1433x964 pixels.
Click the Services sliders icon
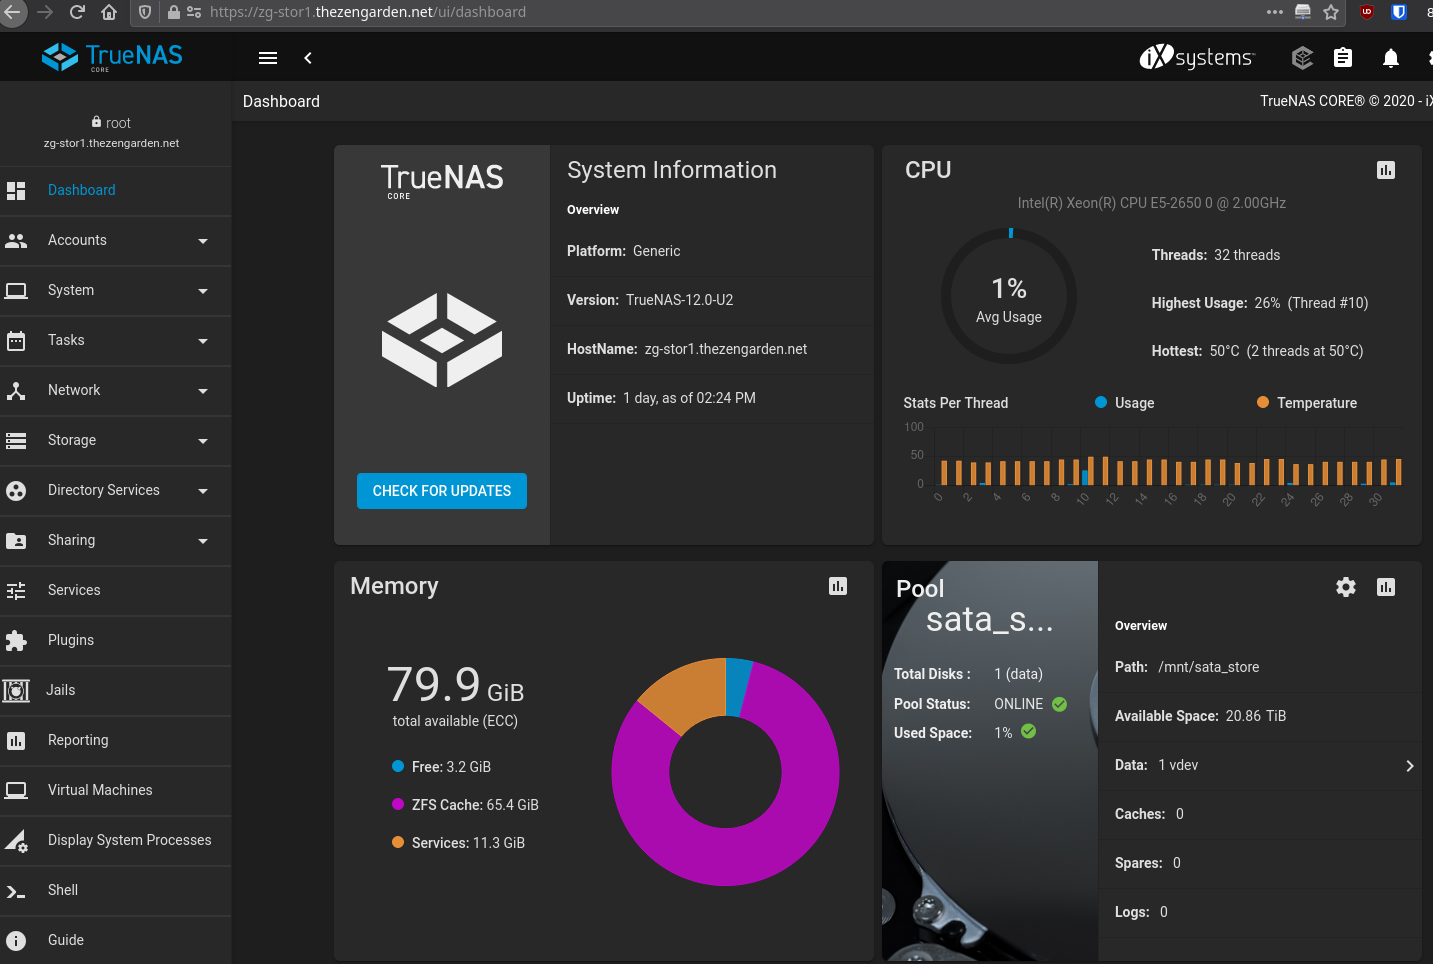(16, 590)
